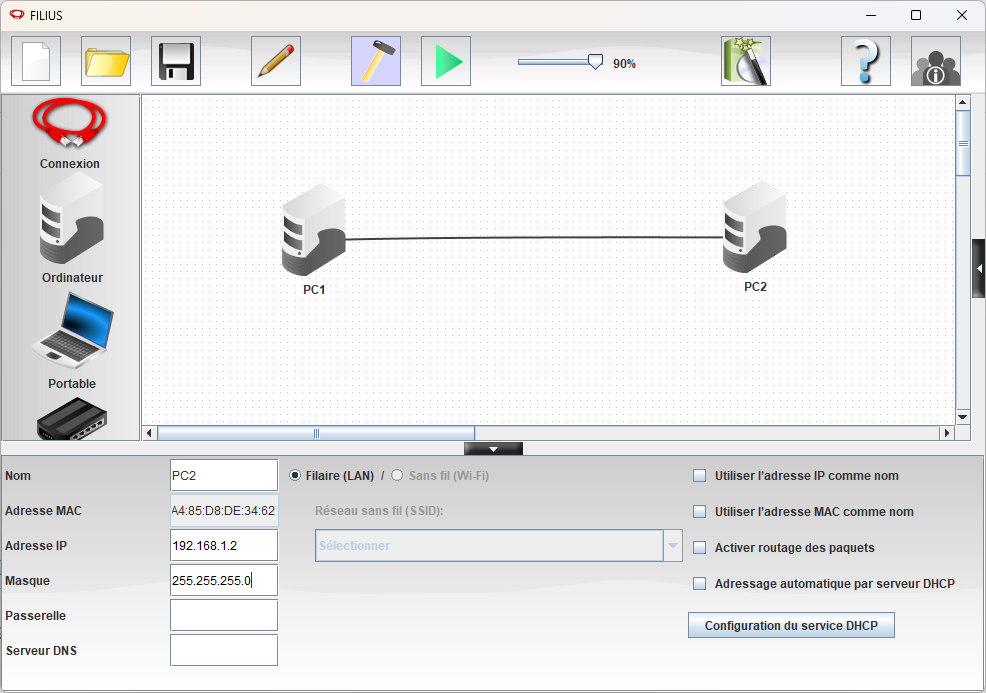Screen dimensions: 986x693
Task: Open a project using the folder icon
Action: click(106, 61)
